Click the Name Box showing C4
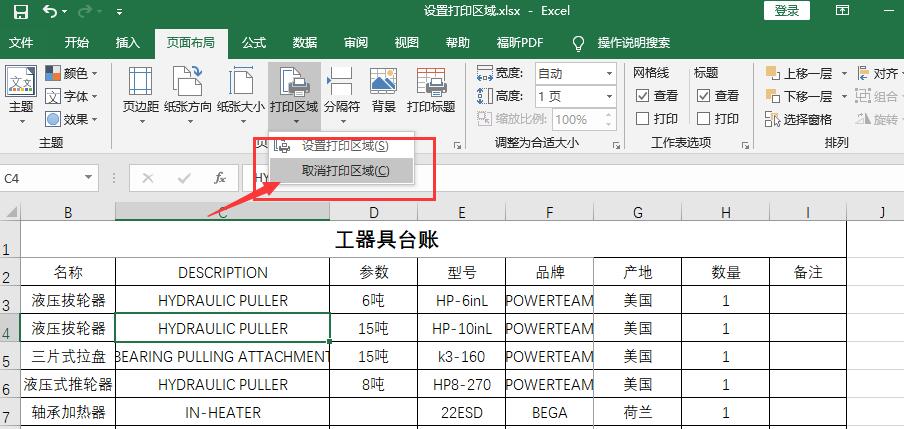Image resolution: width=904 pixels, height=429 pixels. [x=42, y=179]
